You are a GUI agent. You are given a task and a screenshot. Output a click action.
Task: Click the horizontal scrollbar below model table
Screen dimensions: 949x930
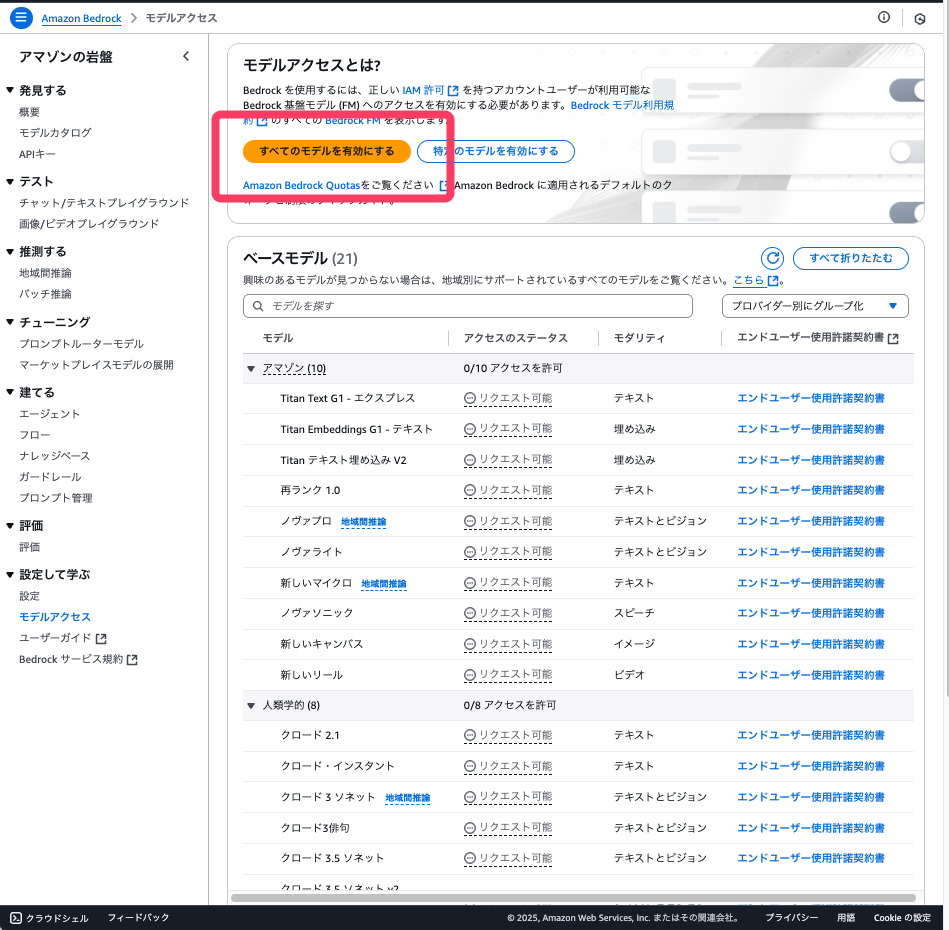click(x=573, y=898)
